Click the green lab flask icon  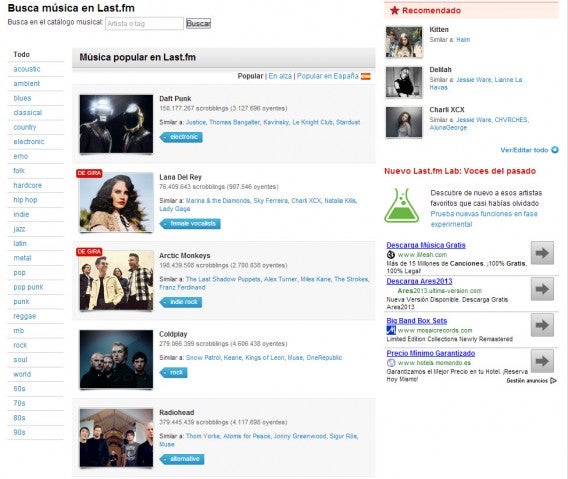[x=401, y=205]
